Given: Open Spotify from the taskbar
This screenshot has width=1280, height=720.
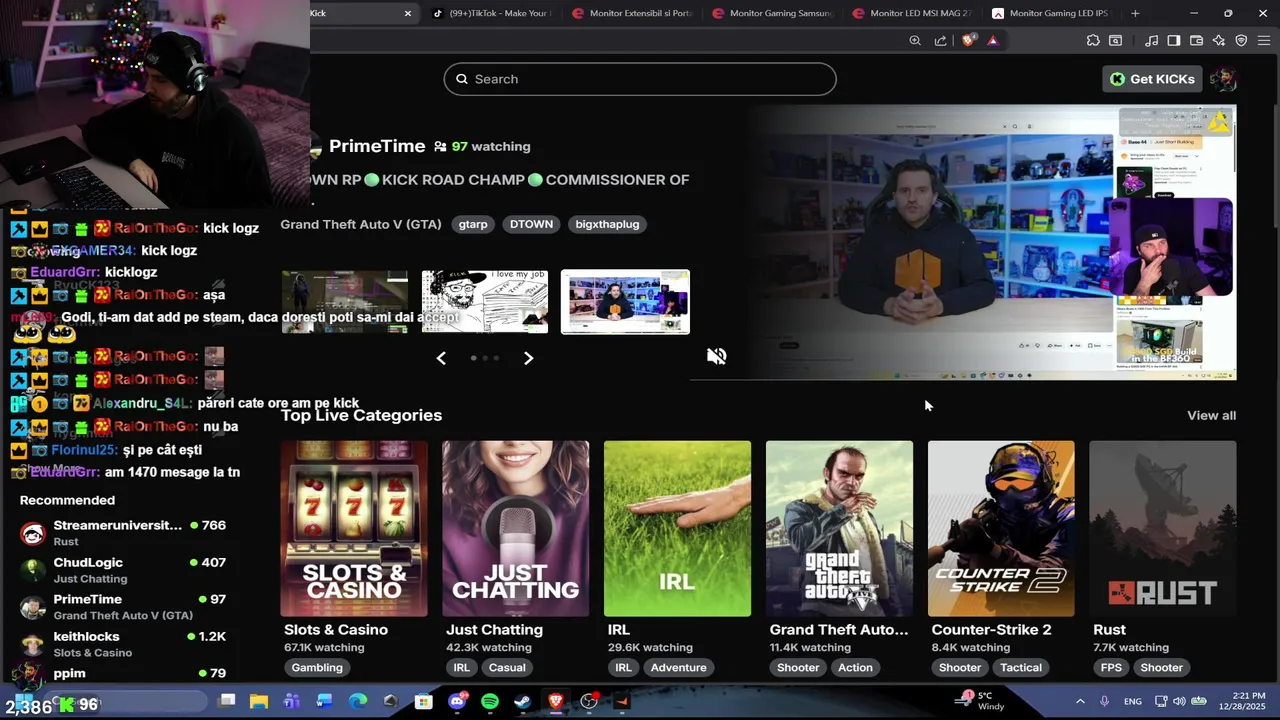Looking at the screenshot, I should point(490,701).
